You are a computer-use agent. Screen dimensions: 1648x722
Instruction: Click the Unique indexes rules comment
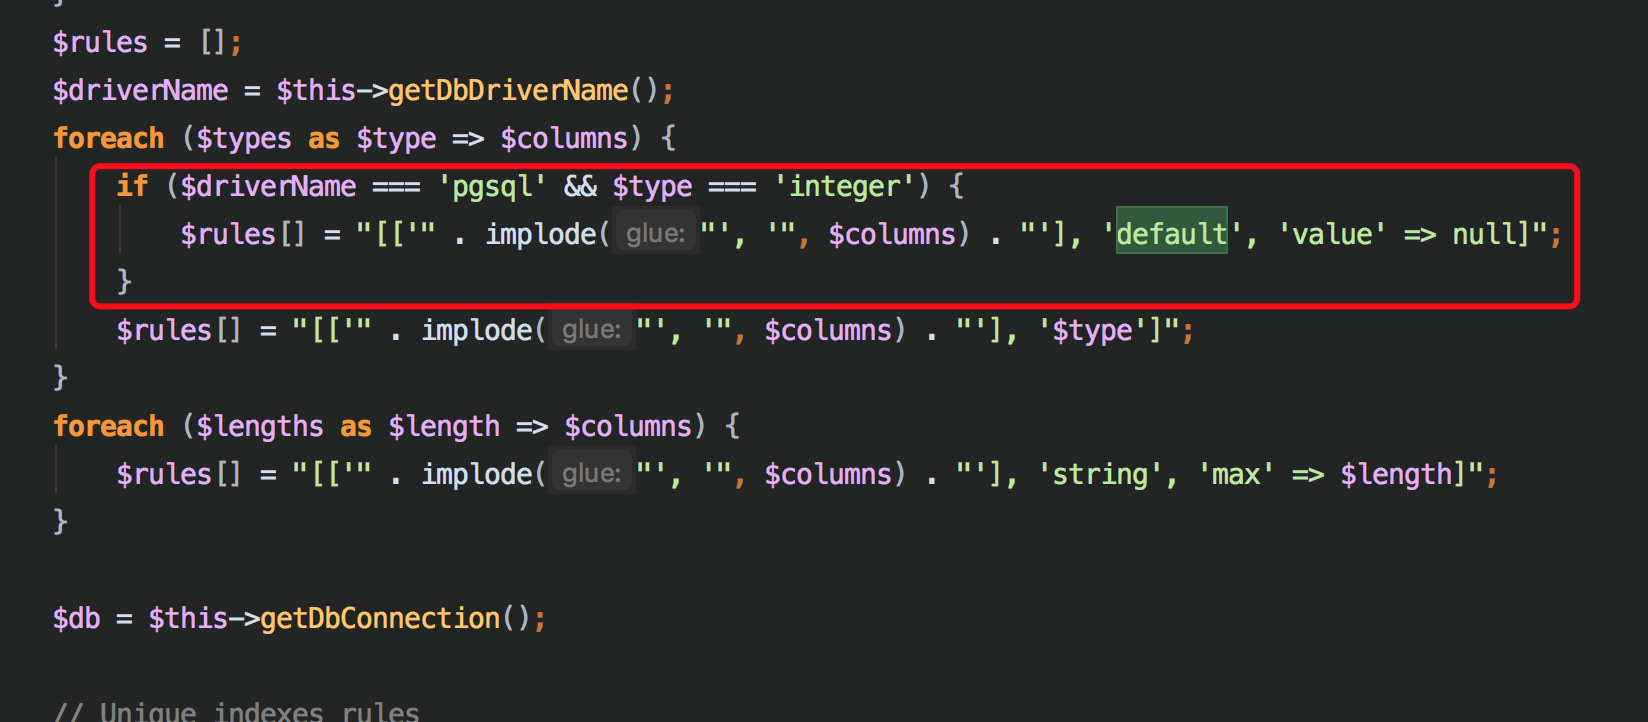tap(237, 711)
